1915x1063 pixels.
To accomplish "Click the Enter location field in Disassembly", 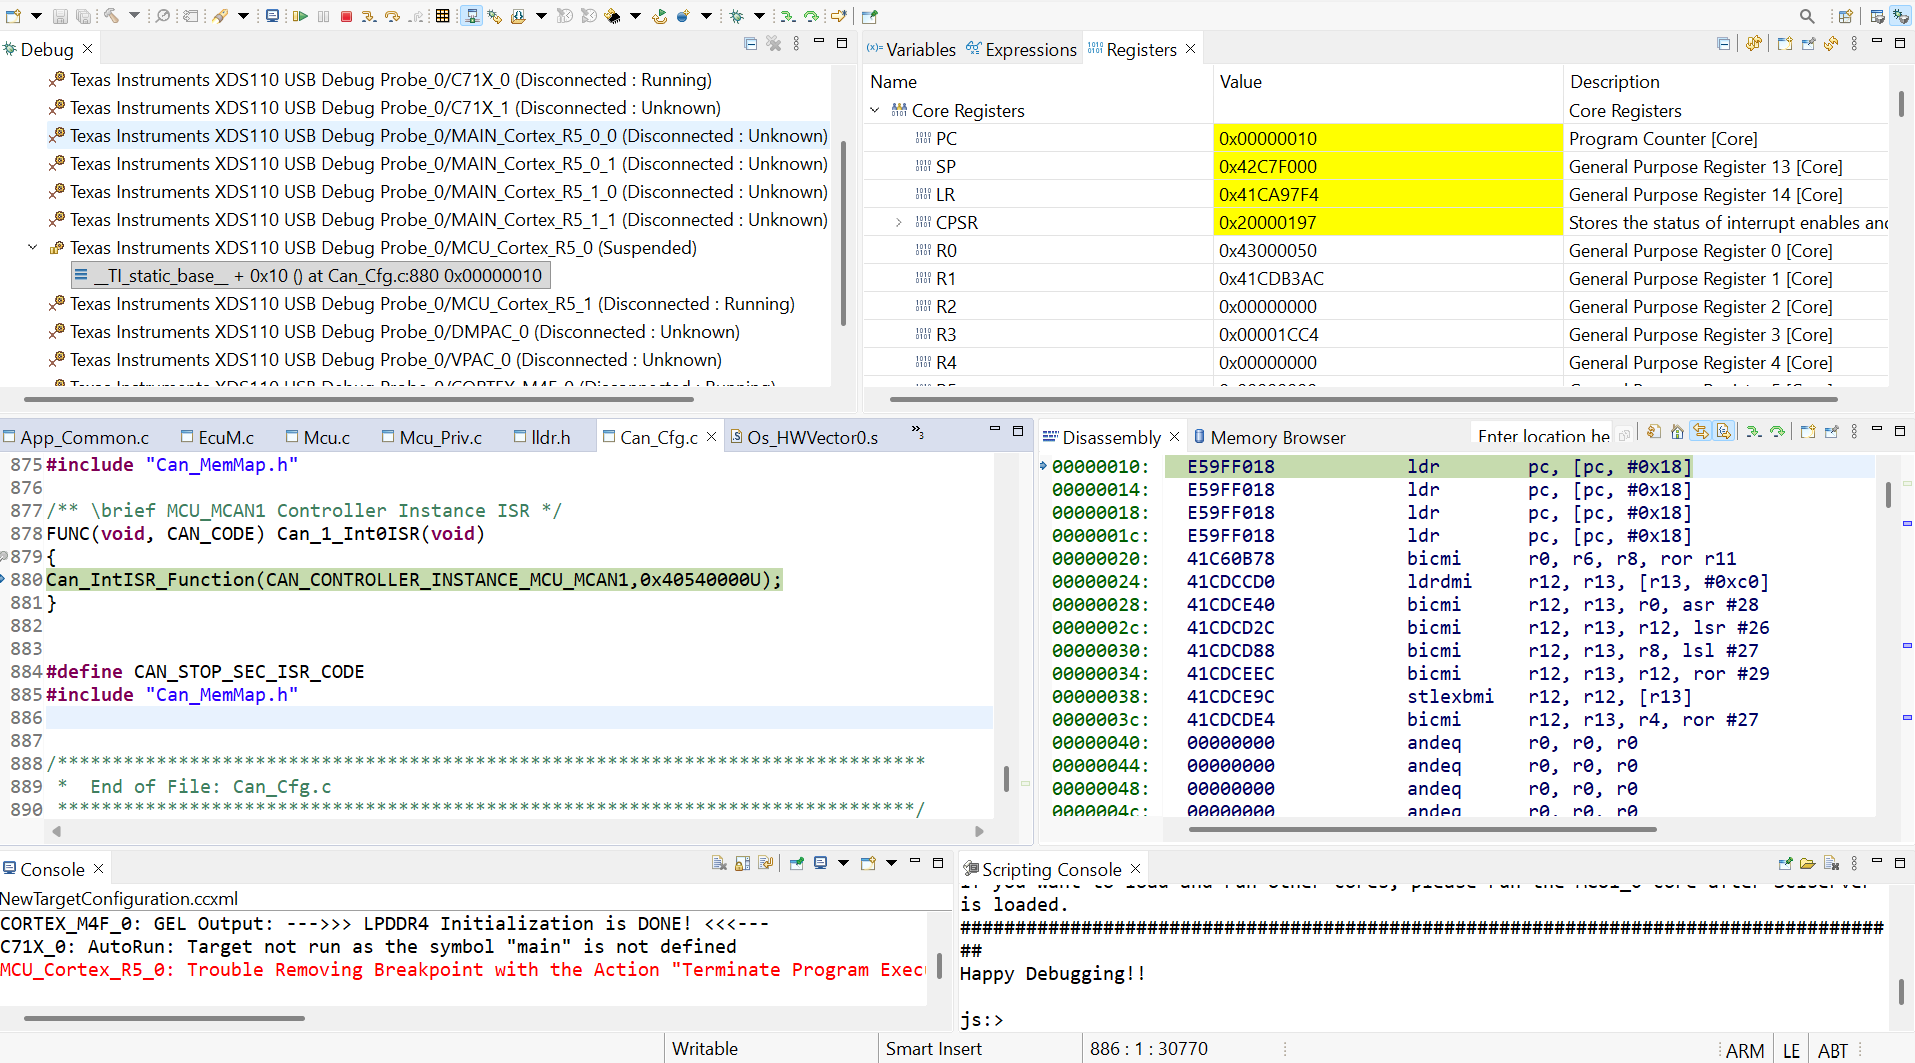I will (1543, 435).
